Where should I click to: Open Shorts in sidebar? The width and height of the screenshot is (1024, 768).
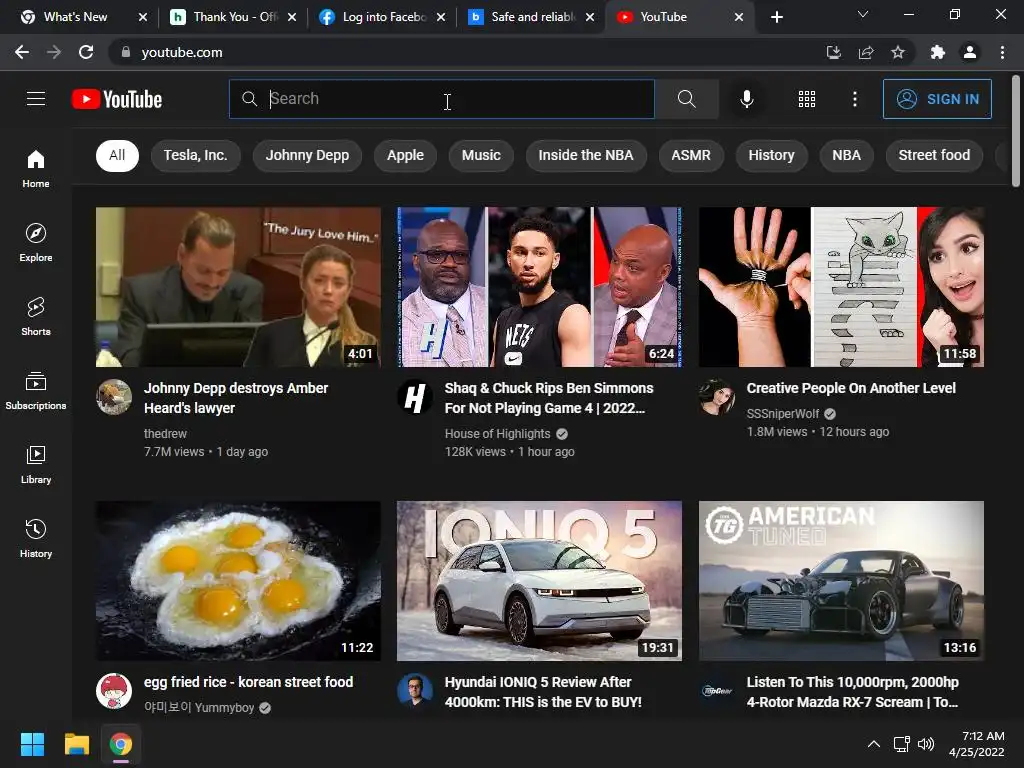point(36,316)
